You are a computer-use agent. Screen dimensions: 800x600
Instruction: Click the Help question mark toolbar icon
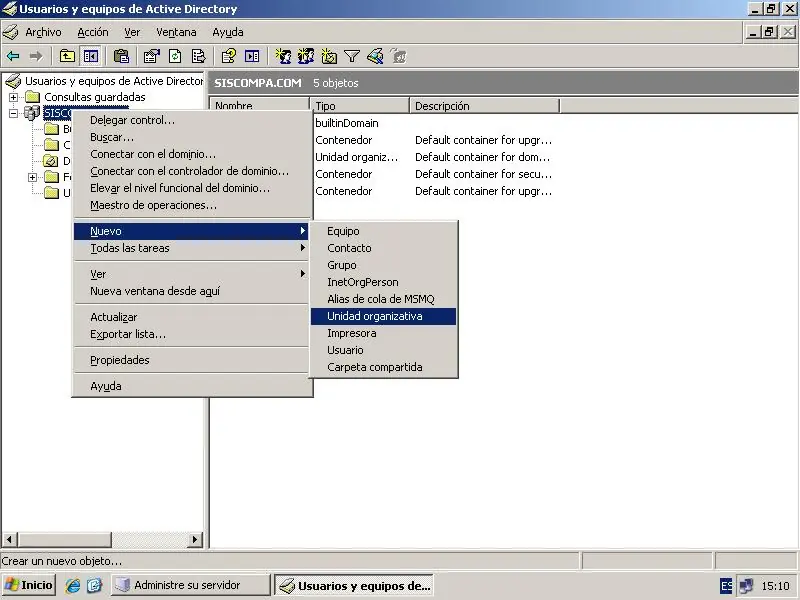click(x=228, y=56)
